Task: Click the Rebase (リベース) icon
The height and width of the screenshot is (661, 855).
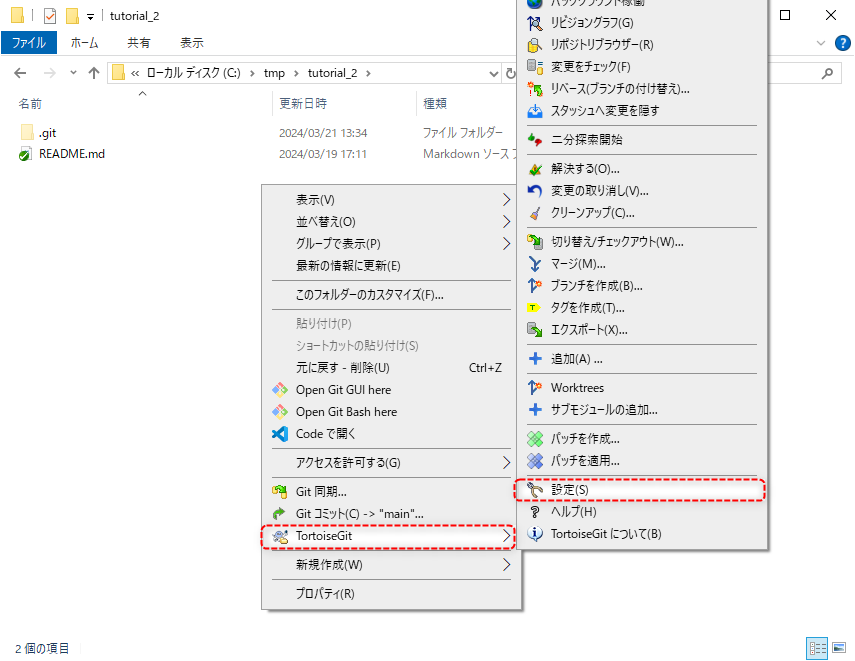Action: (x=535, y=88)
